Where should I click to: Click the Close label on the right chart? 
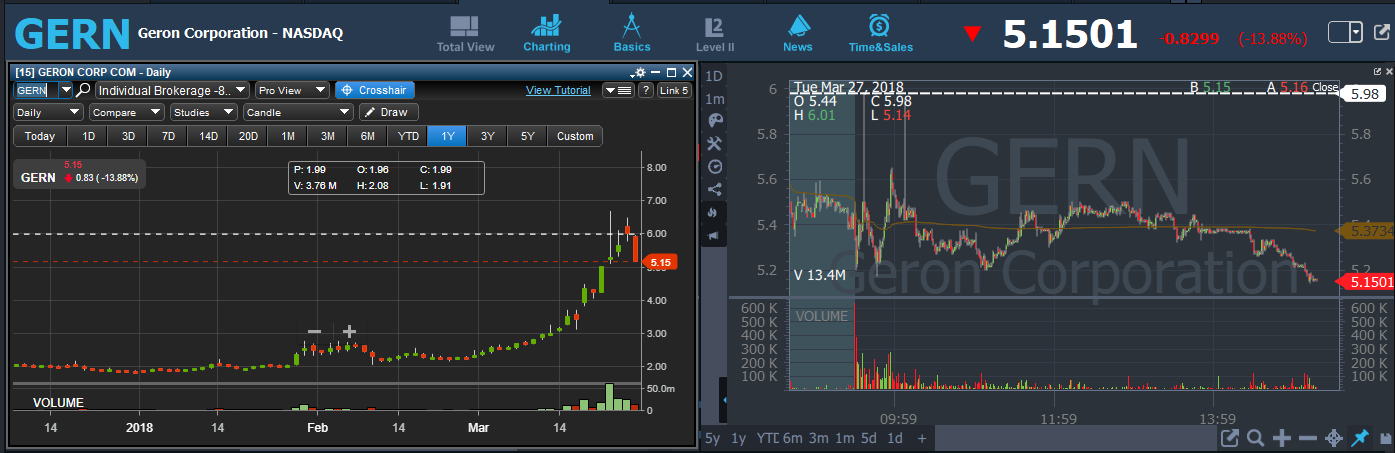1326,87
